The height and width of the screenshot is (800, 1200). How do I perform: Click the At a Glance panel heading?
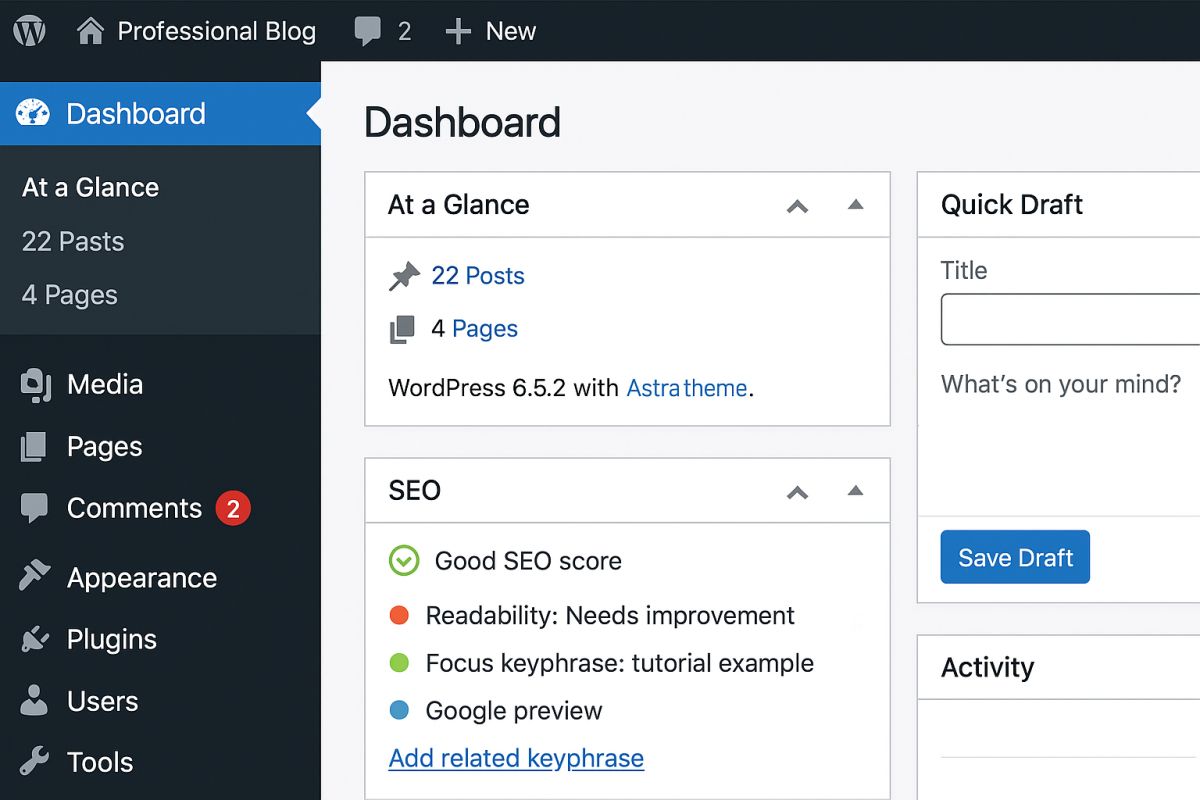(459, 204)
